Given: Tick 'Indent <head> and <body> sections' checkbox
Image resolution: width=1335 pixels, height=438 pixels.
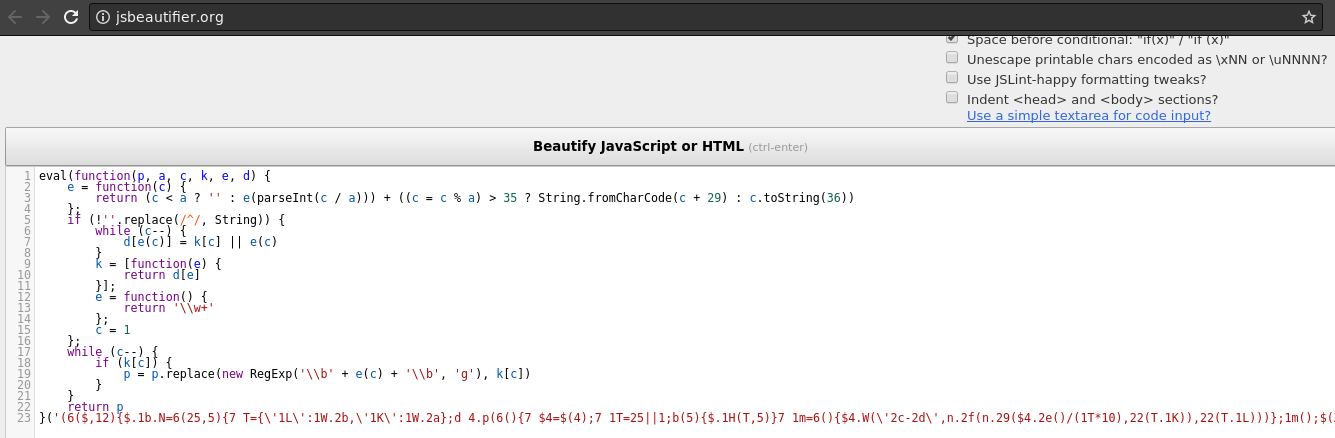Looking at the screenshot, I should tap(952, 98).
